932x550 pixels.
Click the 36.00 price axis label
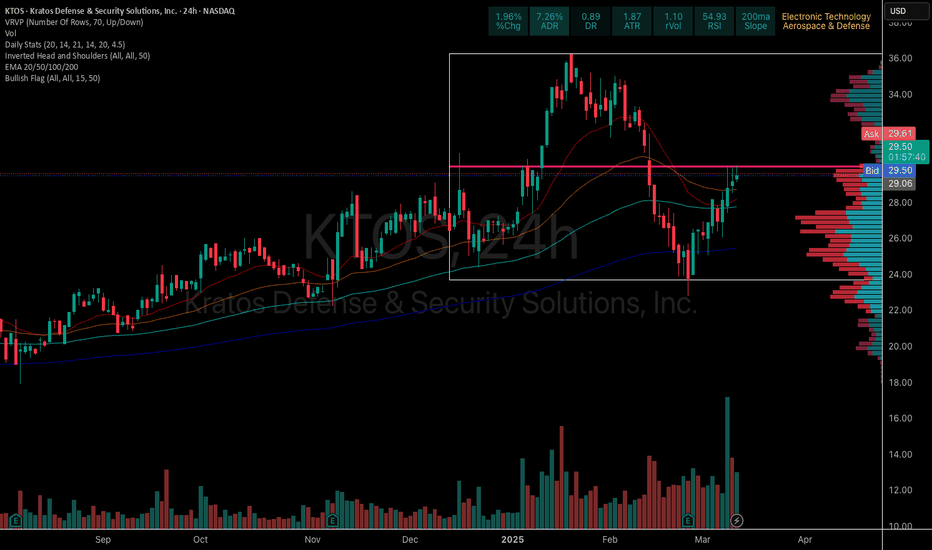(900, 58)
